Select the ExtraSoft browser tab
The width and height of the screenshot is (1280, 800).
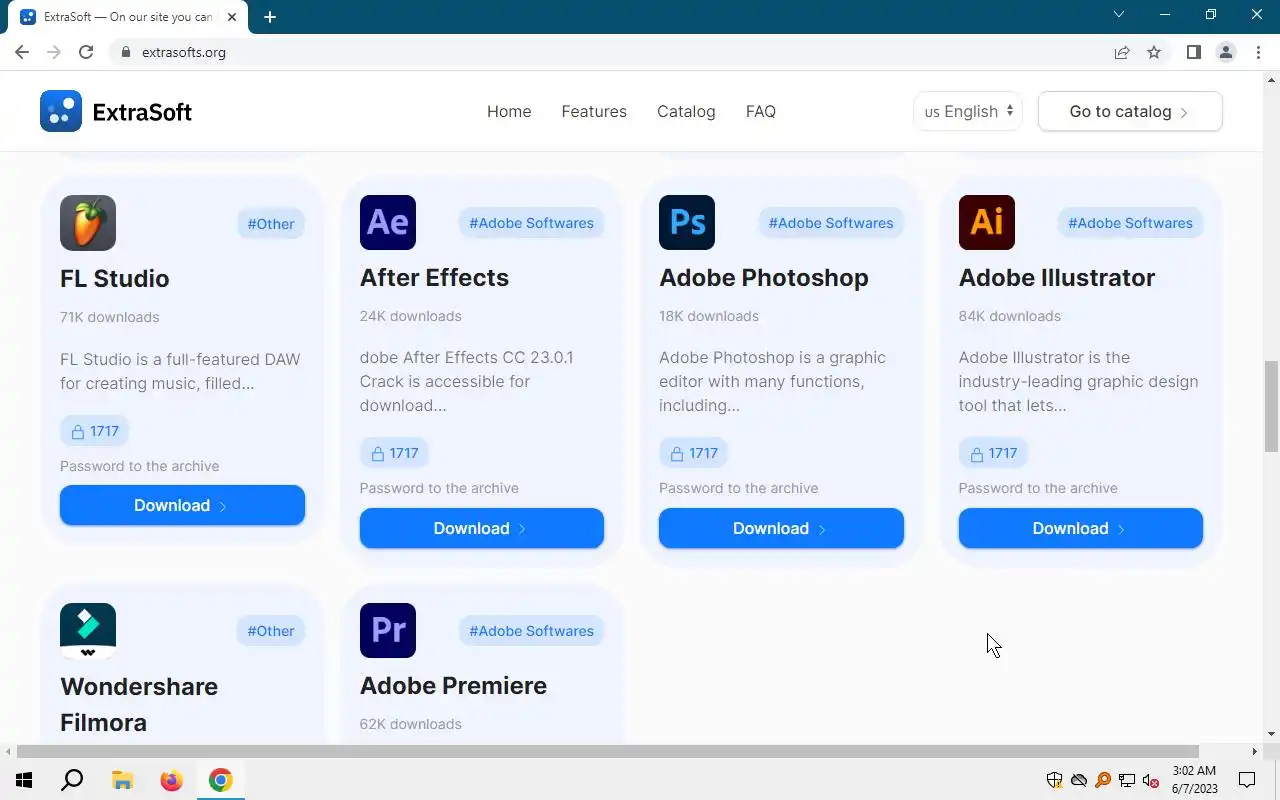pyautogui.click(x=128, y=17)
